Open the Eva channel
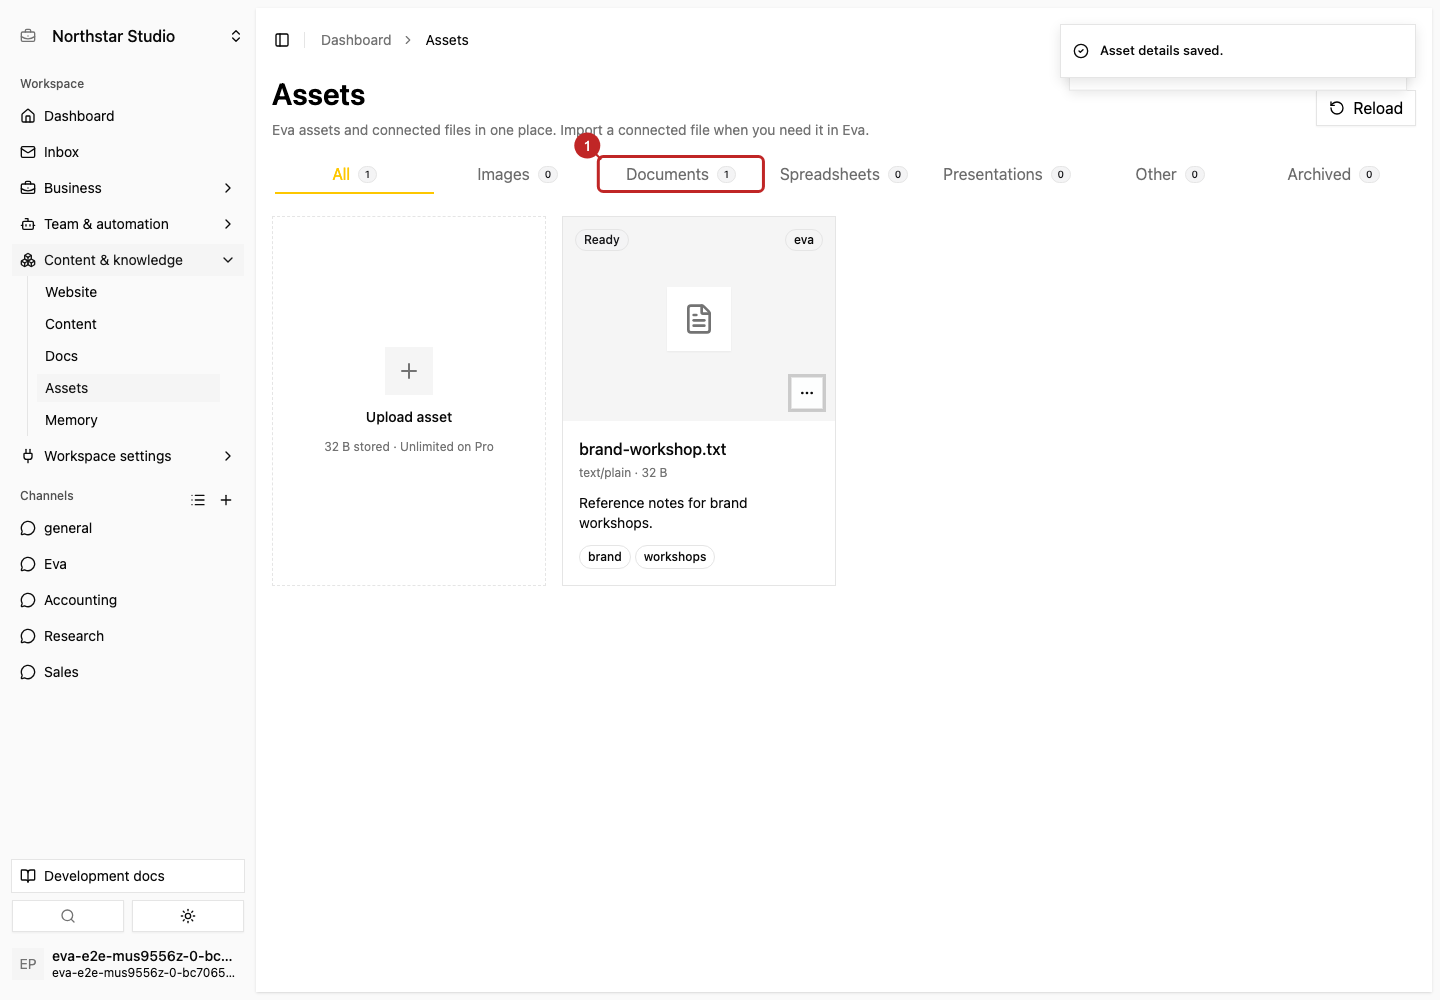 (128, 564)
